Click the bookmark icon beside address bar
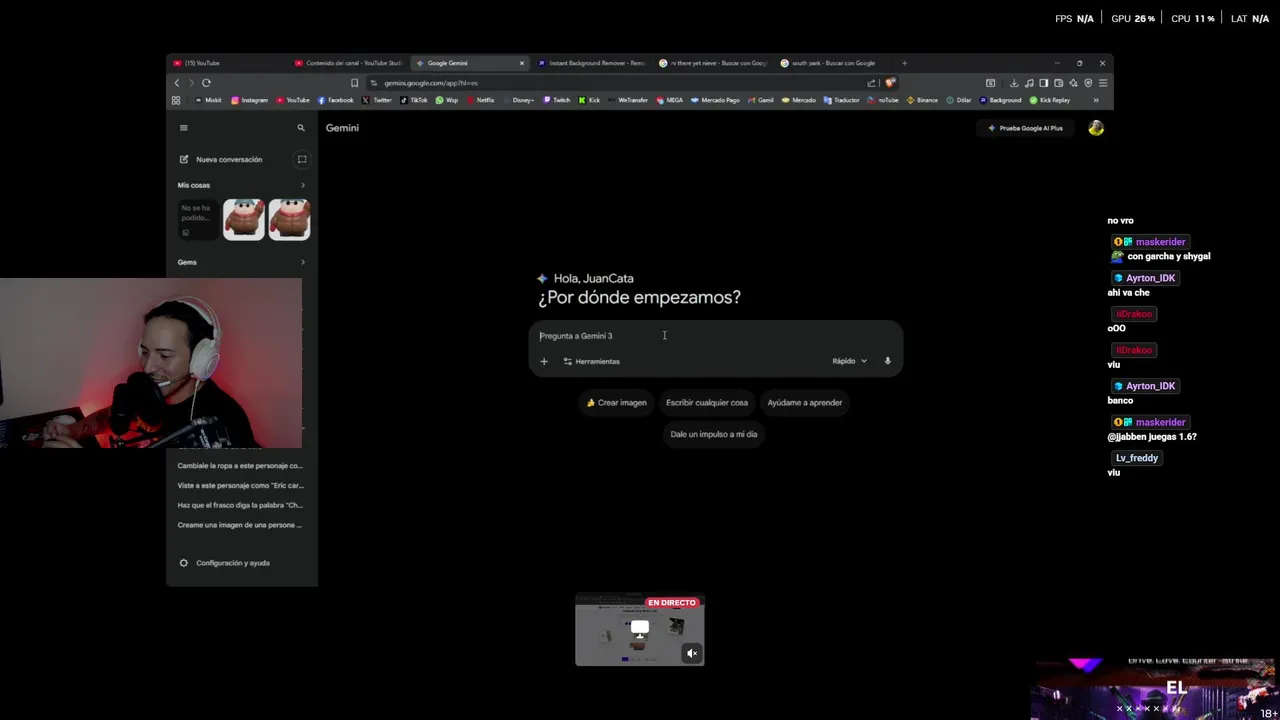1280x720 pixels. click(354, 83)
